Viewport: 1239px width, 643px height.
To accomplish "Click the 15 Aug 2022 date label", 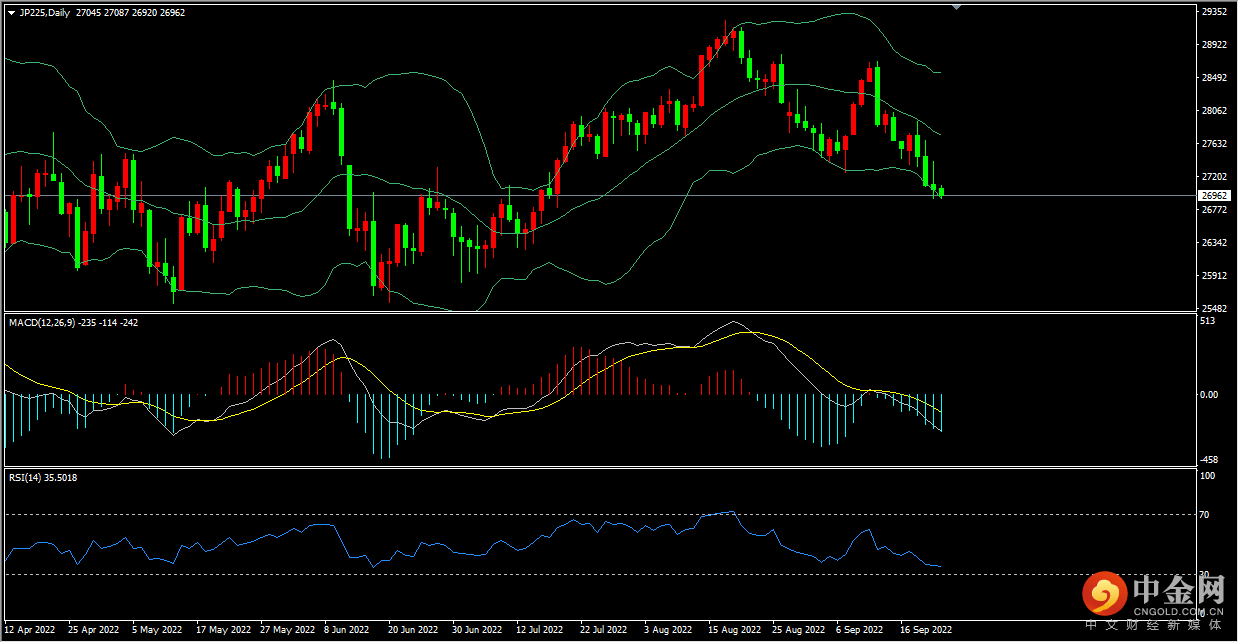I will click(734, 630).
